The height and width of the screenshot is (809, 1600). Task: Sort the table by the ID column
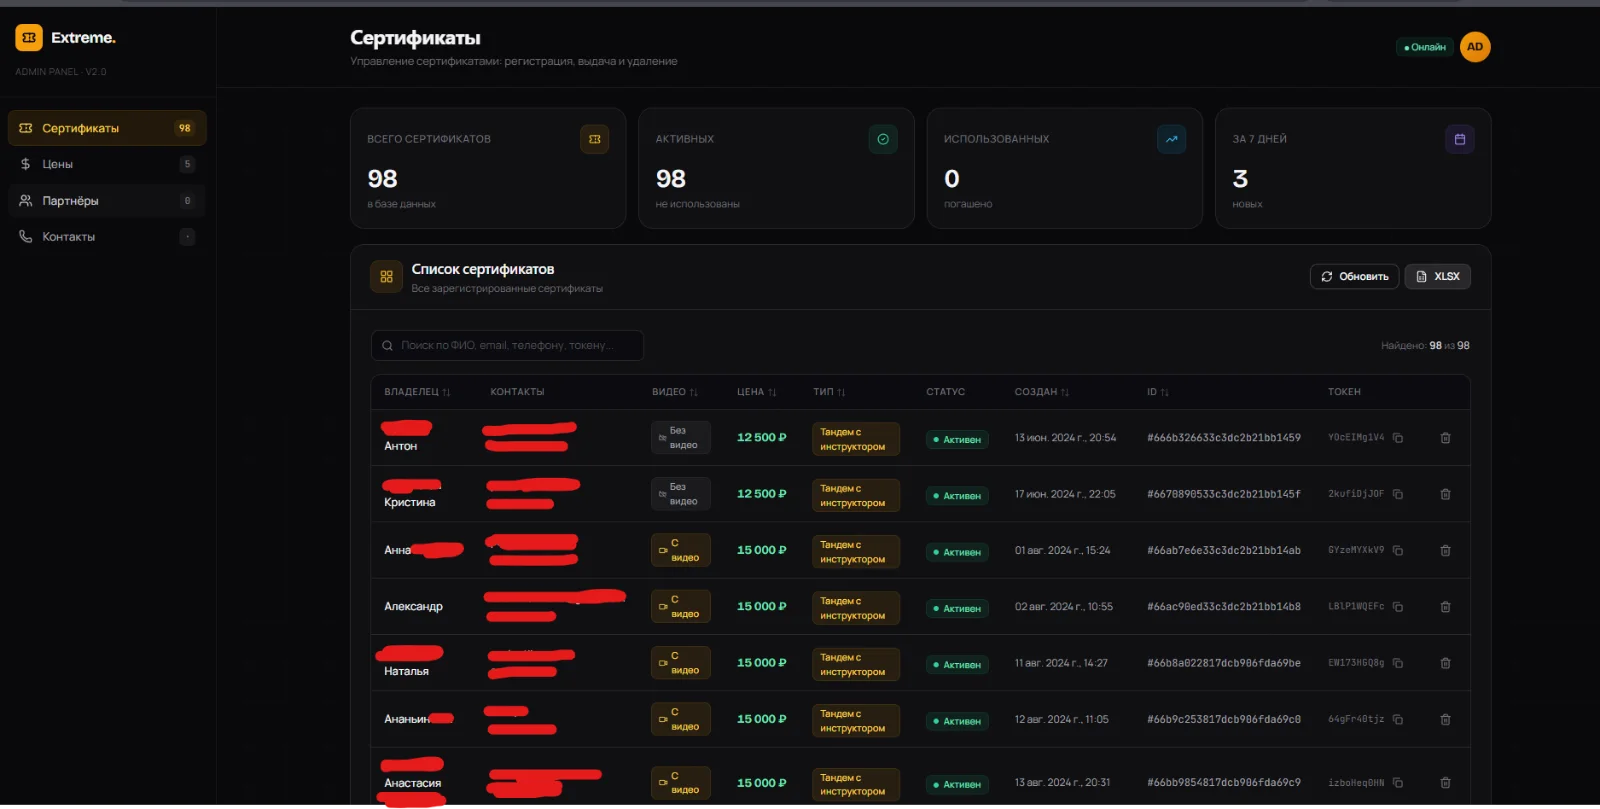coord(1158,392)
